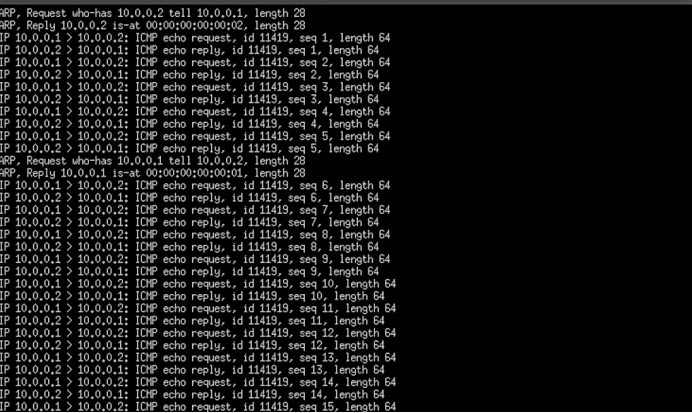The image size is (692, 413).
Task: Select the echo request seq 5 line
Action: (x=195, y=137)
